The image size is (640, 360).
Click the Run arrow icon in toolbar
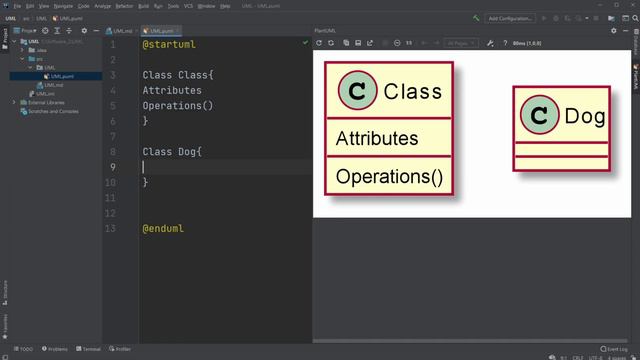pyautogui.click(x=544, y=18)
